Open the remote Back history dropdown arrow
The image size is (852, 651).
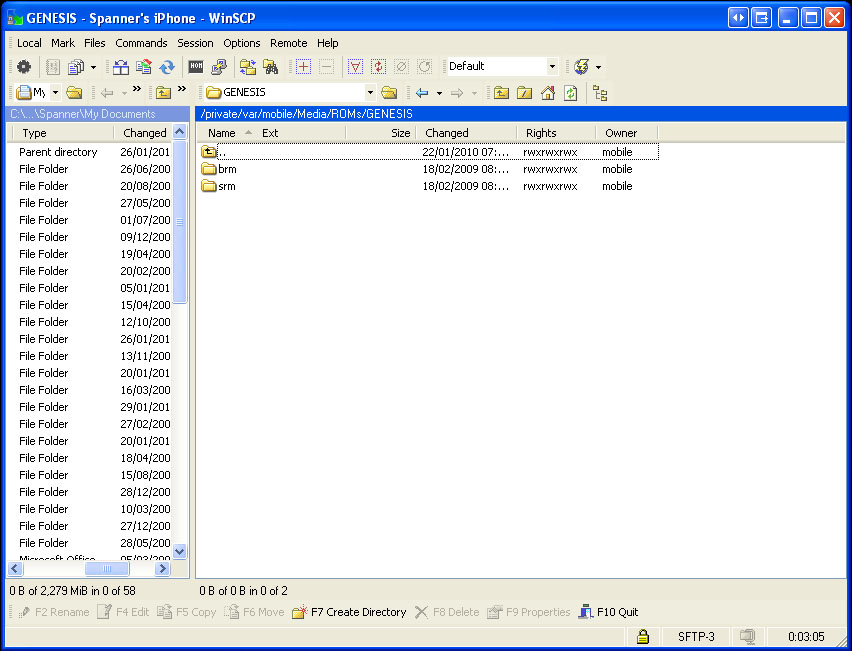click(439, 93)
